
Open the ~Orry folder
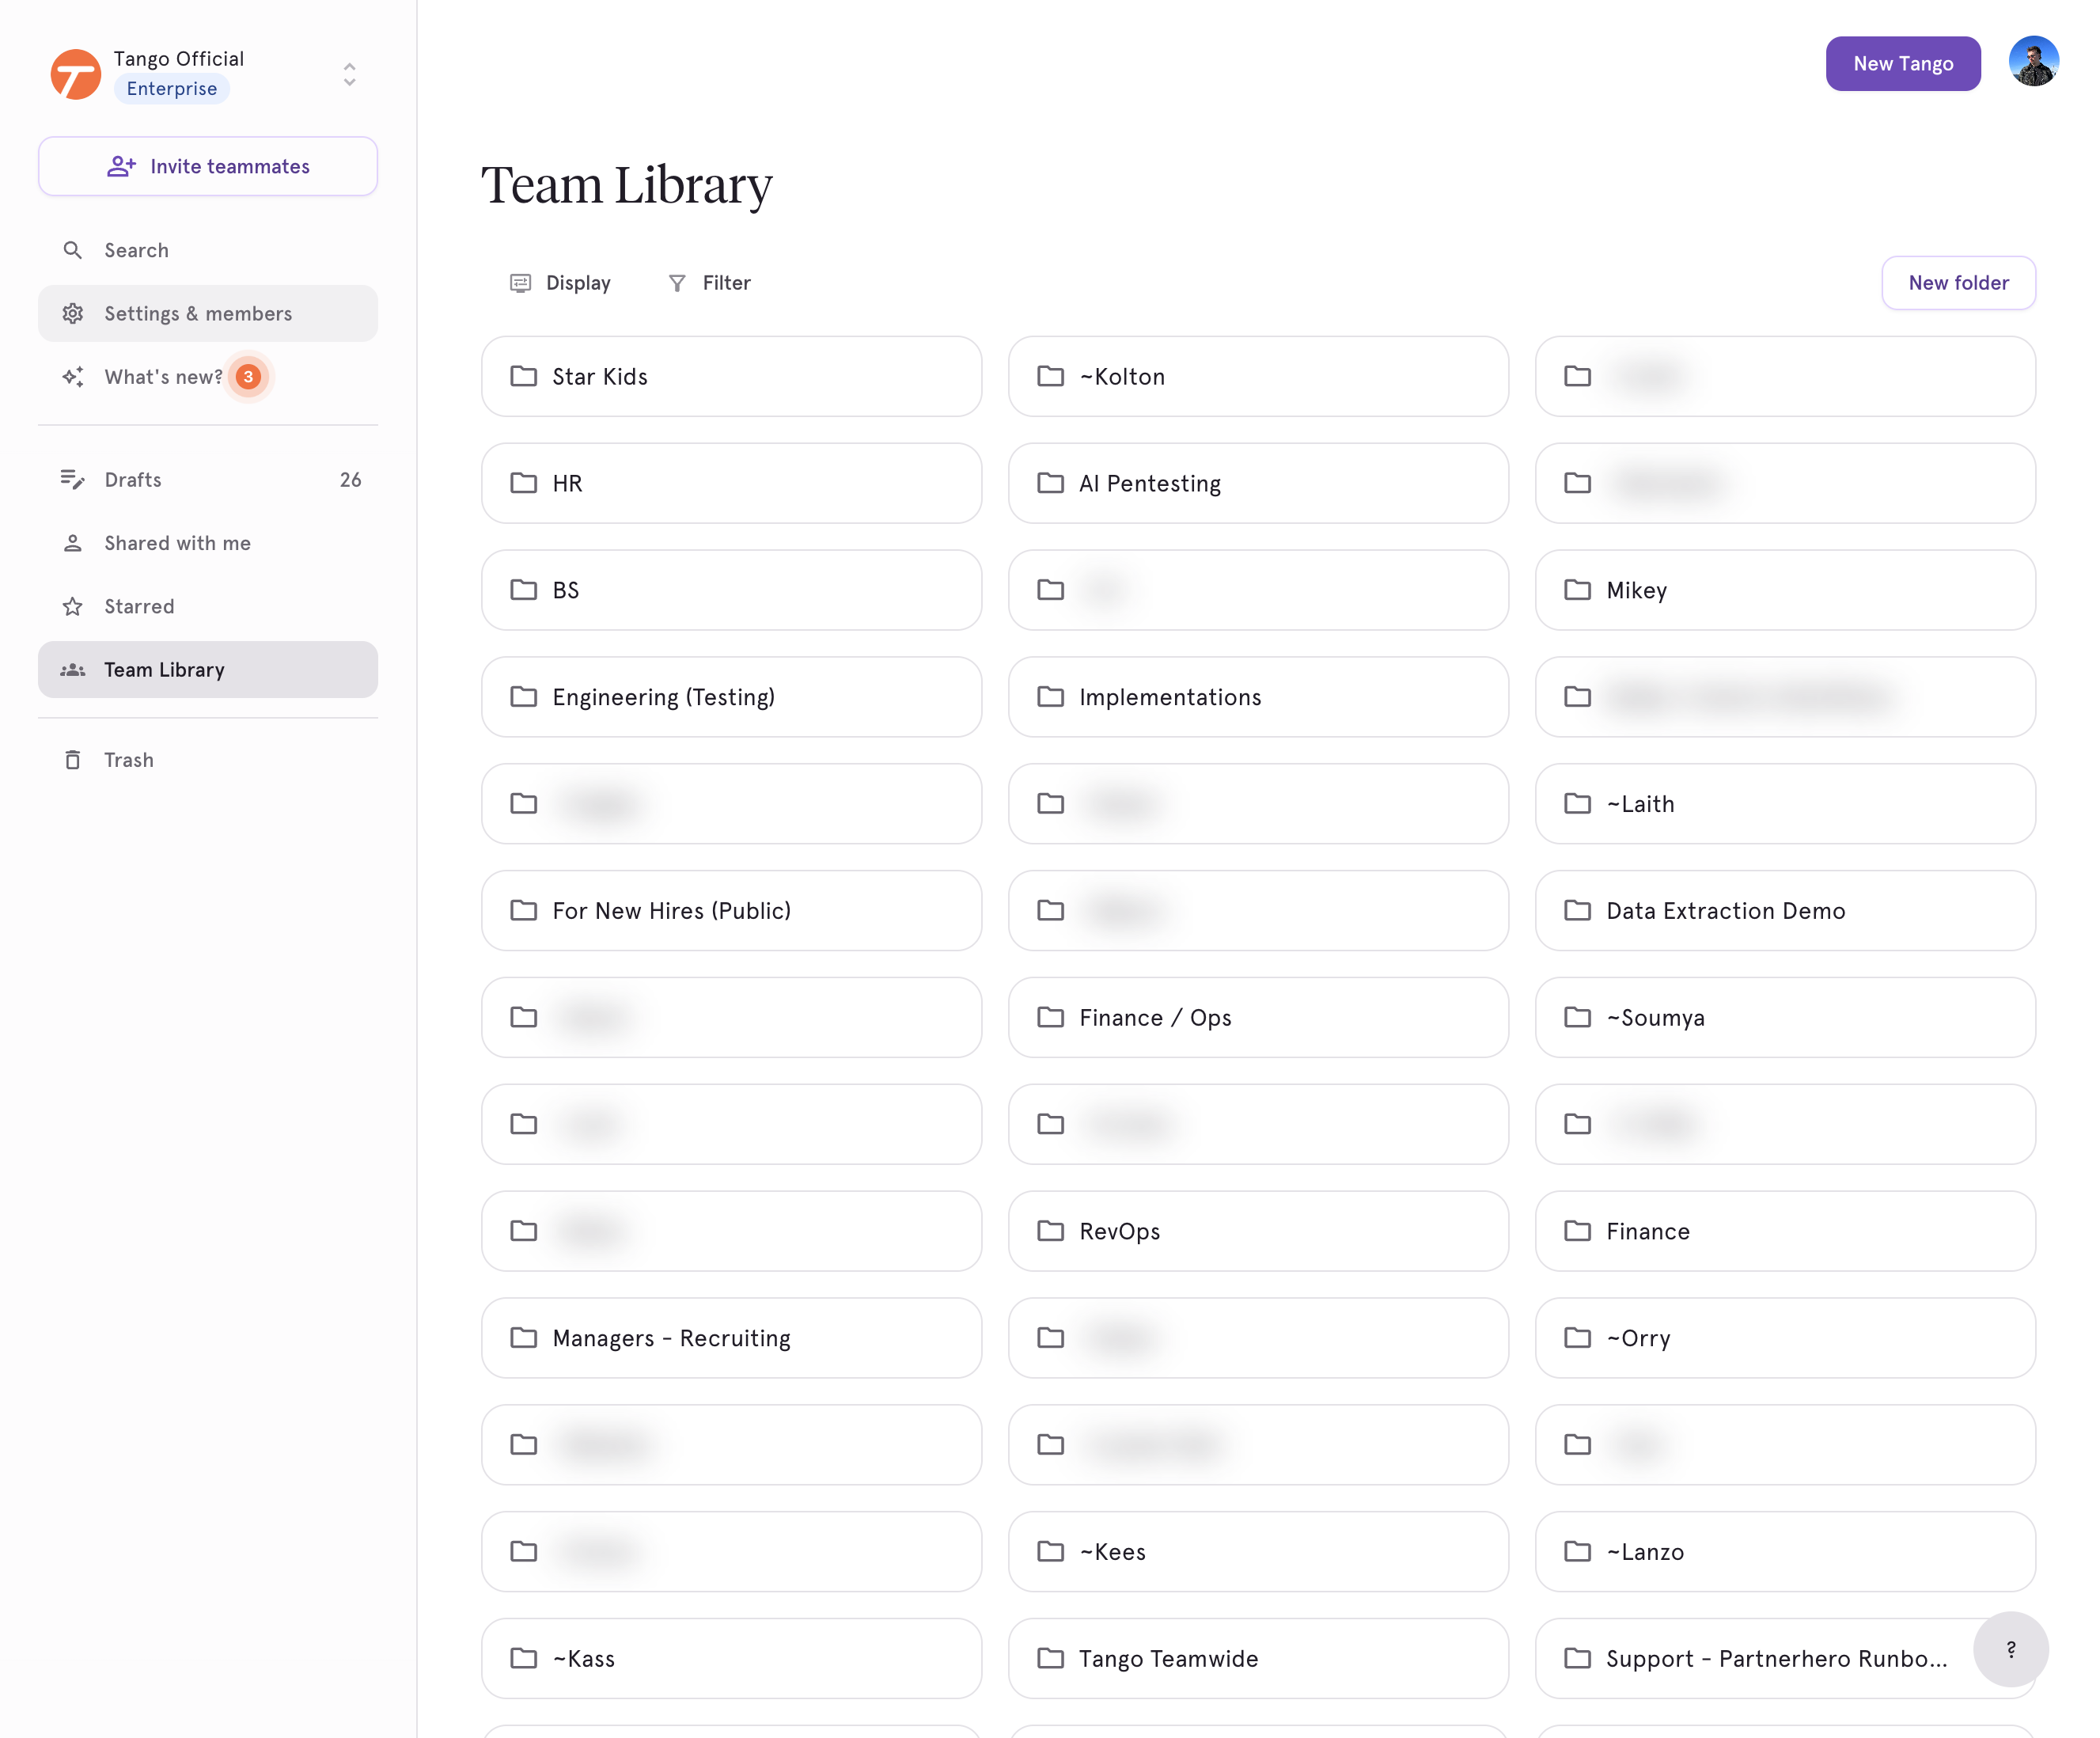point(1785,1338)
